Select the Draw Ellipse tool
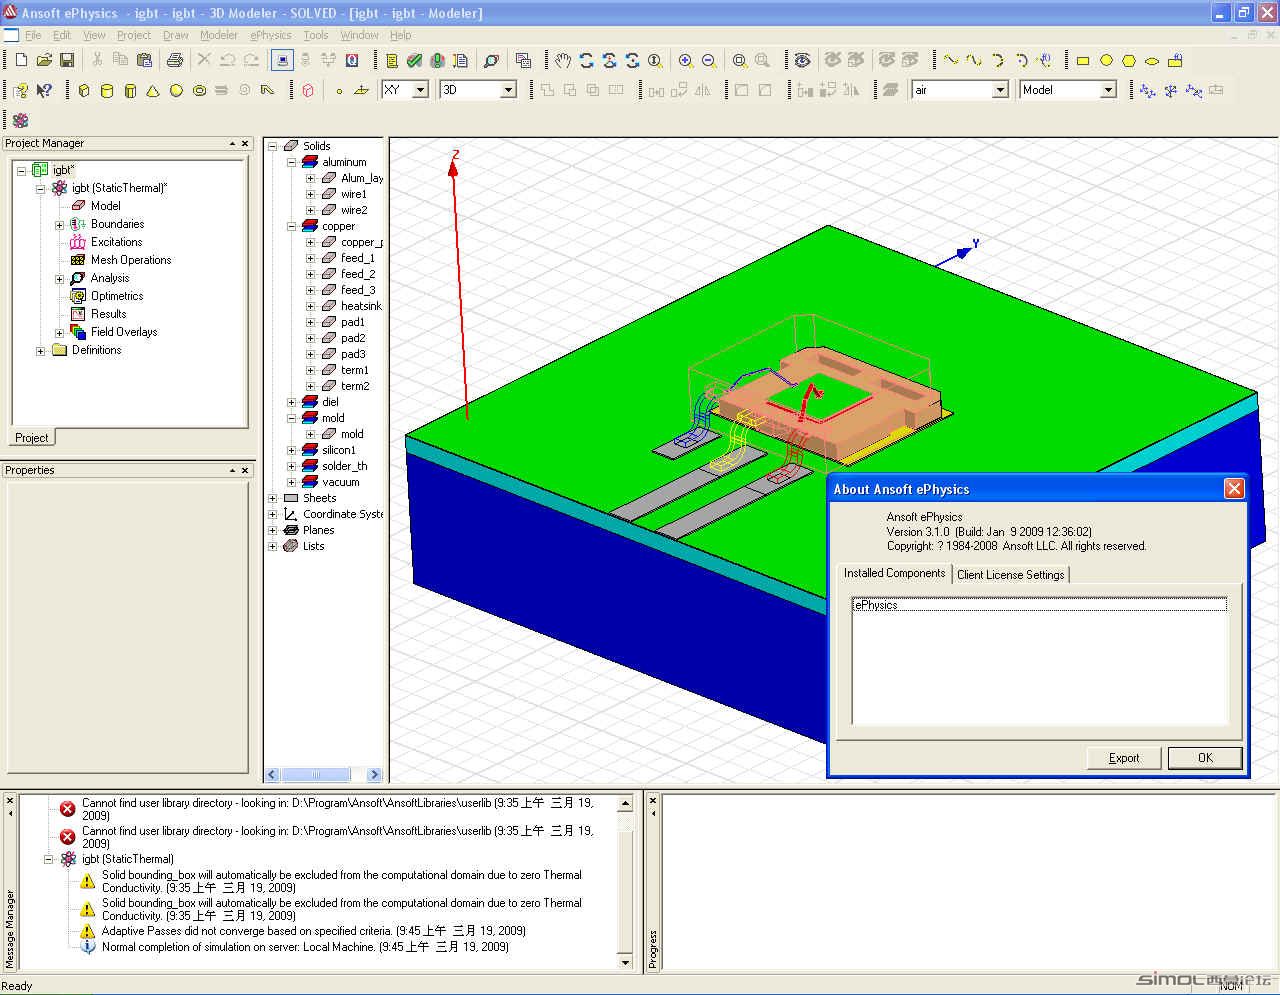This screenshot has width=1280, height=995. point(1152,61)
